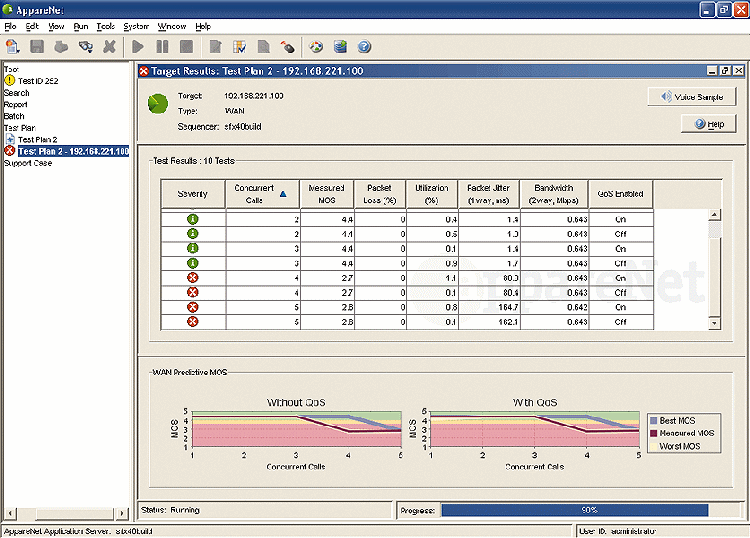
Task: Click the Pause toolbar button
Action: point(162,46)
